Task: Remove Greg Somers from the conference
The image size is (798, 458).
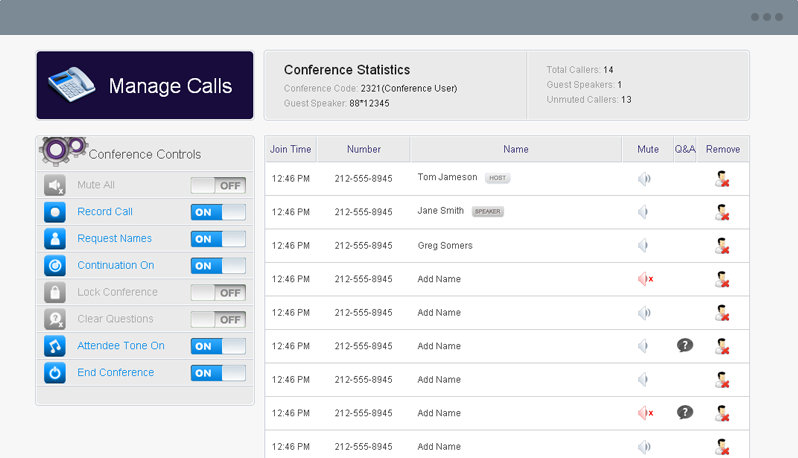Action: click(x=722, y=246)
